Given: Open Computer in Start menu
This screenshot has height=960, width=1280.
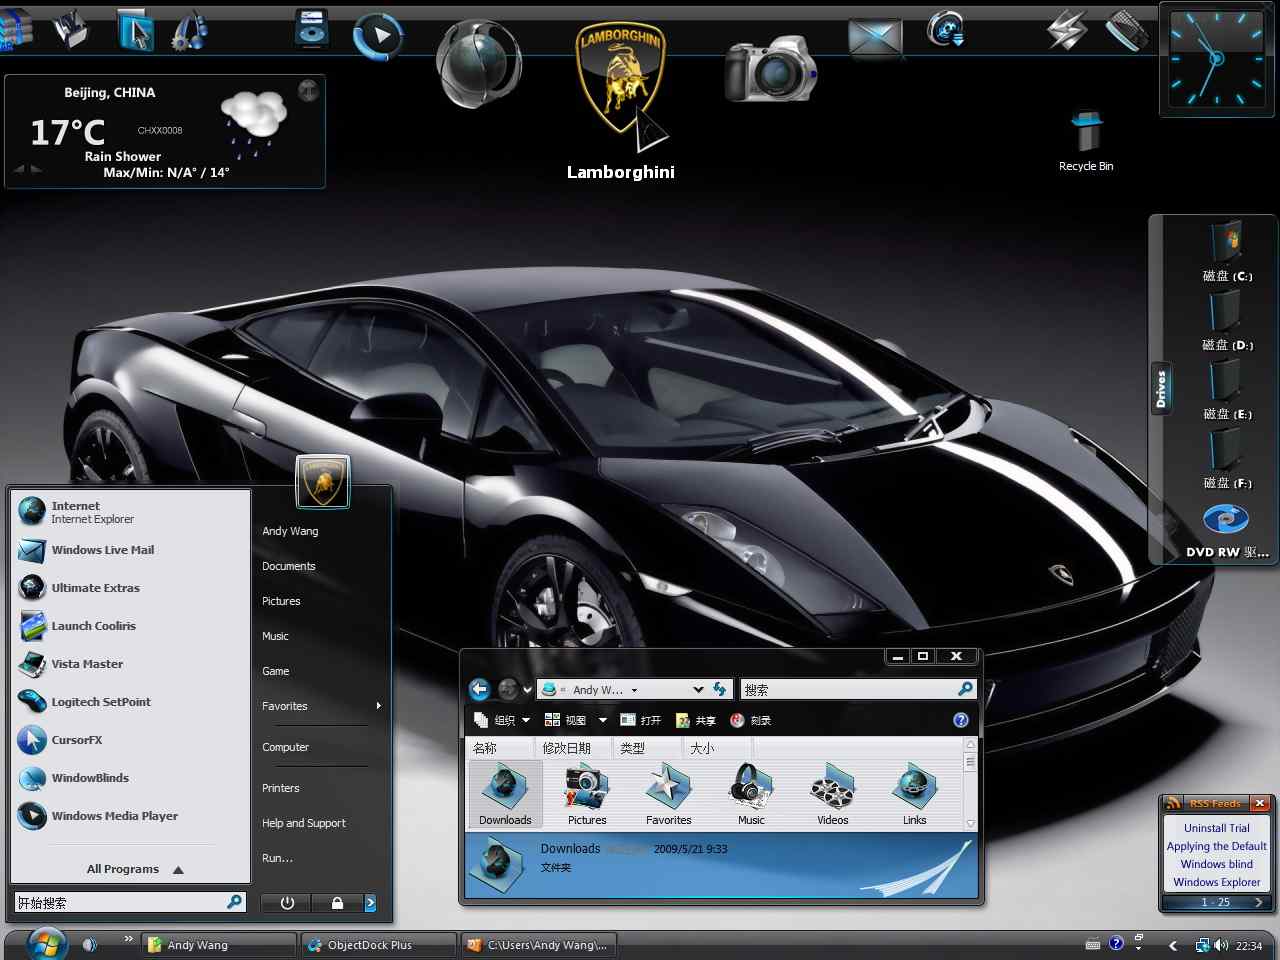Looking at the screenshot, I should [285, 747].
